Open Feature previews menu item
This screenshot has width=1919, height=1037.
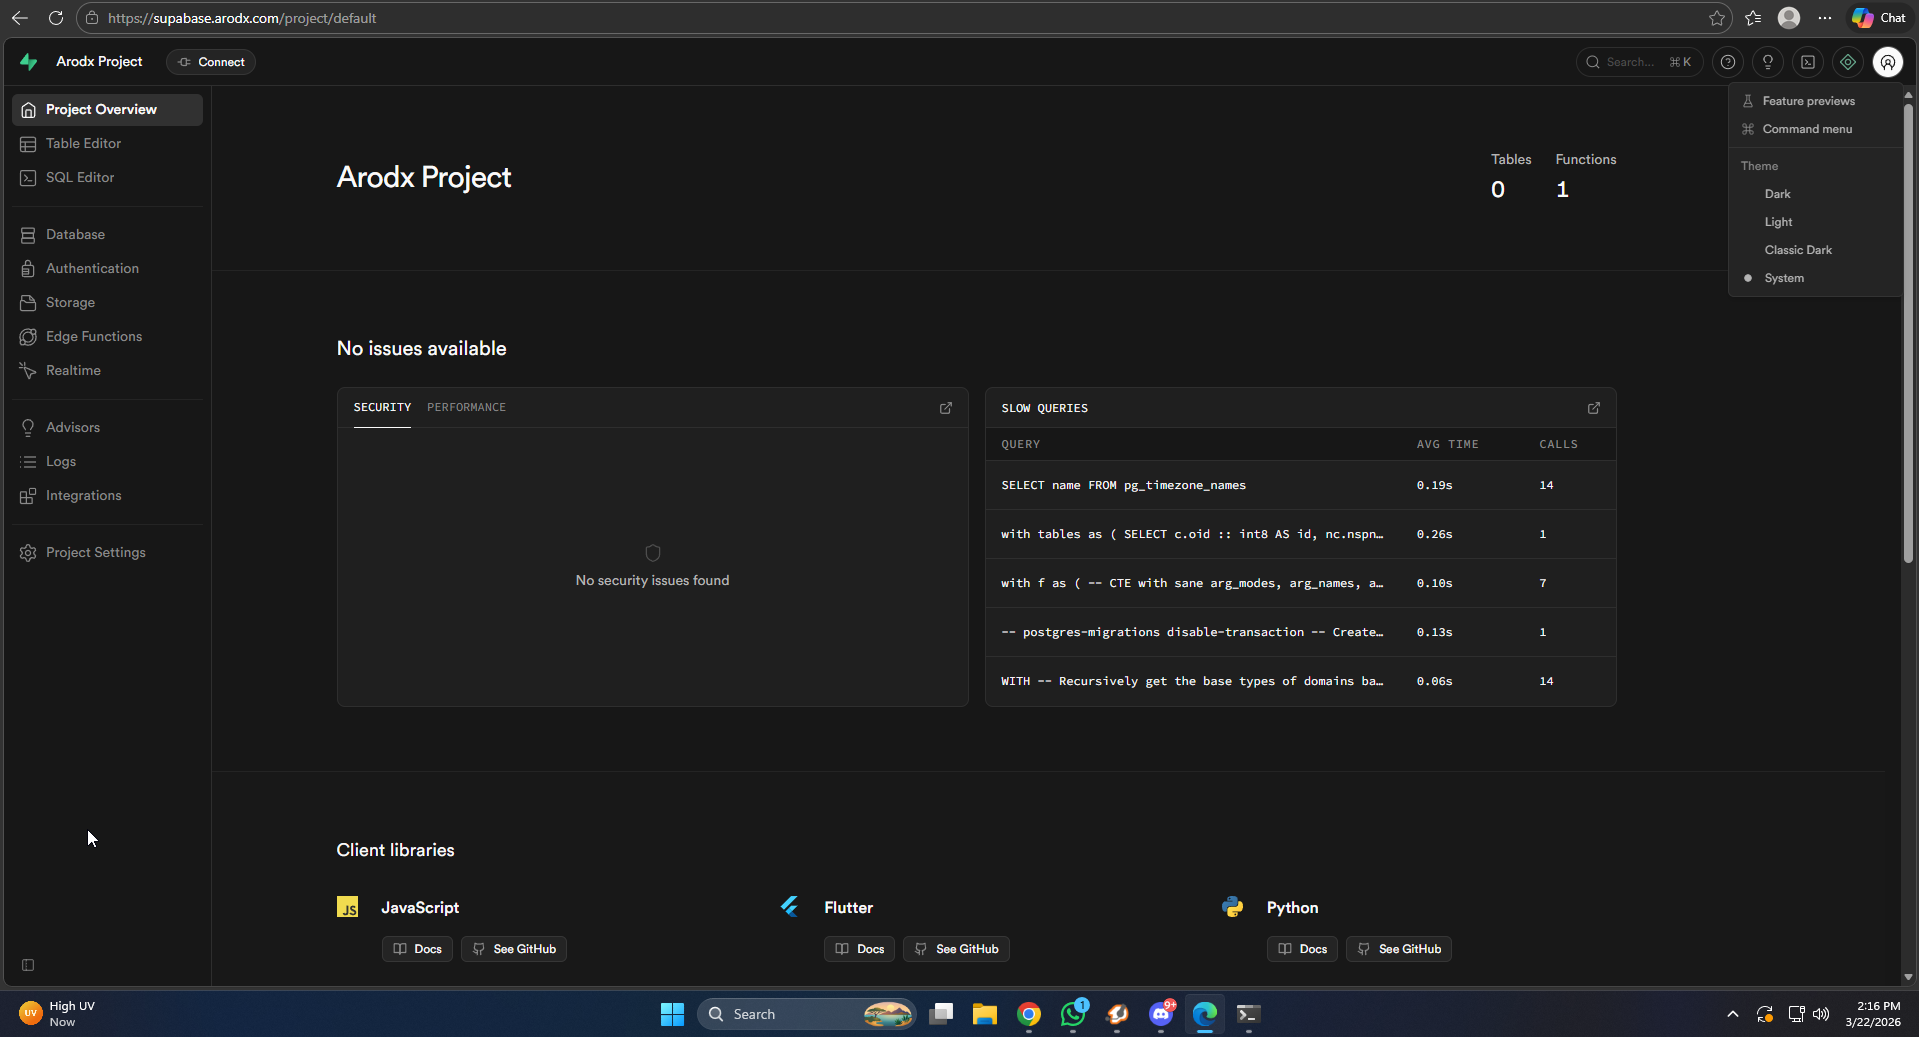[x=1808, y=101]
